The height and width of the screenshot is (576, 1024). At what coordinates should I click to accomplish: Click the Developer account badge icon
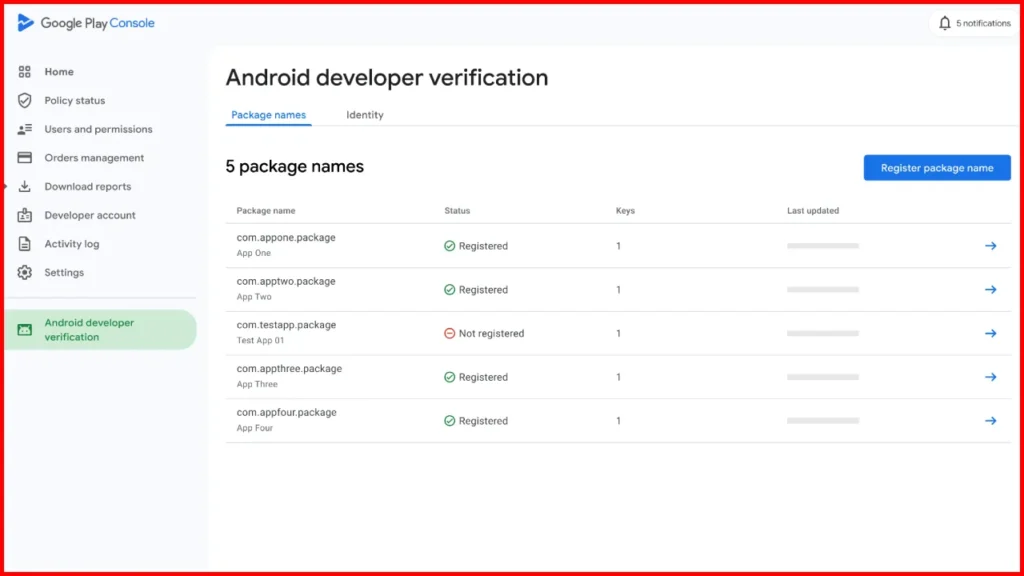click(x=25, y=215)
